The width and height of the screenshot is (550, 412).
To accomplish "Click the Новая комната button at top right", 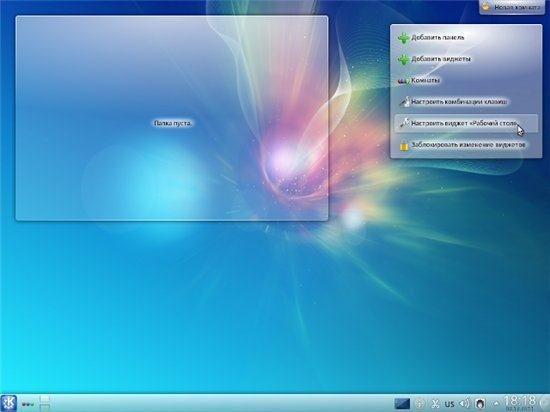I will [512, 7].
